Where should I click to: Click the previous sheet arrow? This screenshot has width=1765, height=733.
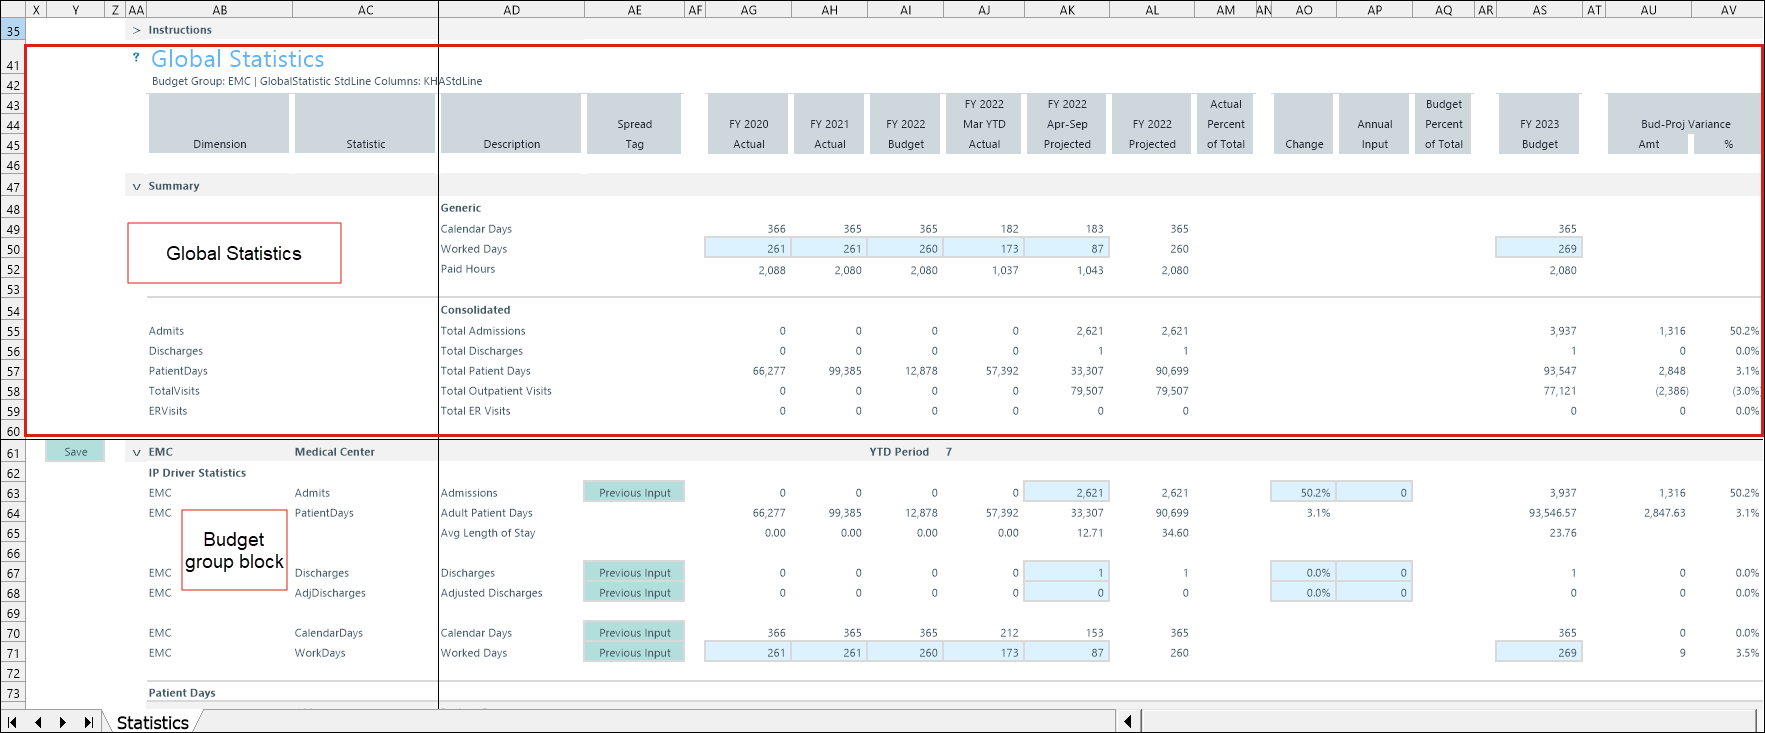click(38, 722)
